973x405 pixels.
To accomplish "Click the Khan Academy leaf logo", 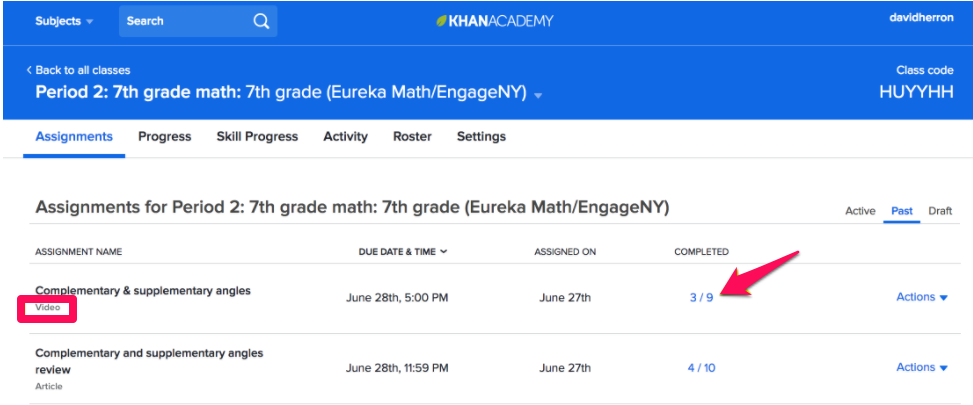I will [x=442, y=21].
